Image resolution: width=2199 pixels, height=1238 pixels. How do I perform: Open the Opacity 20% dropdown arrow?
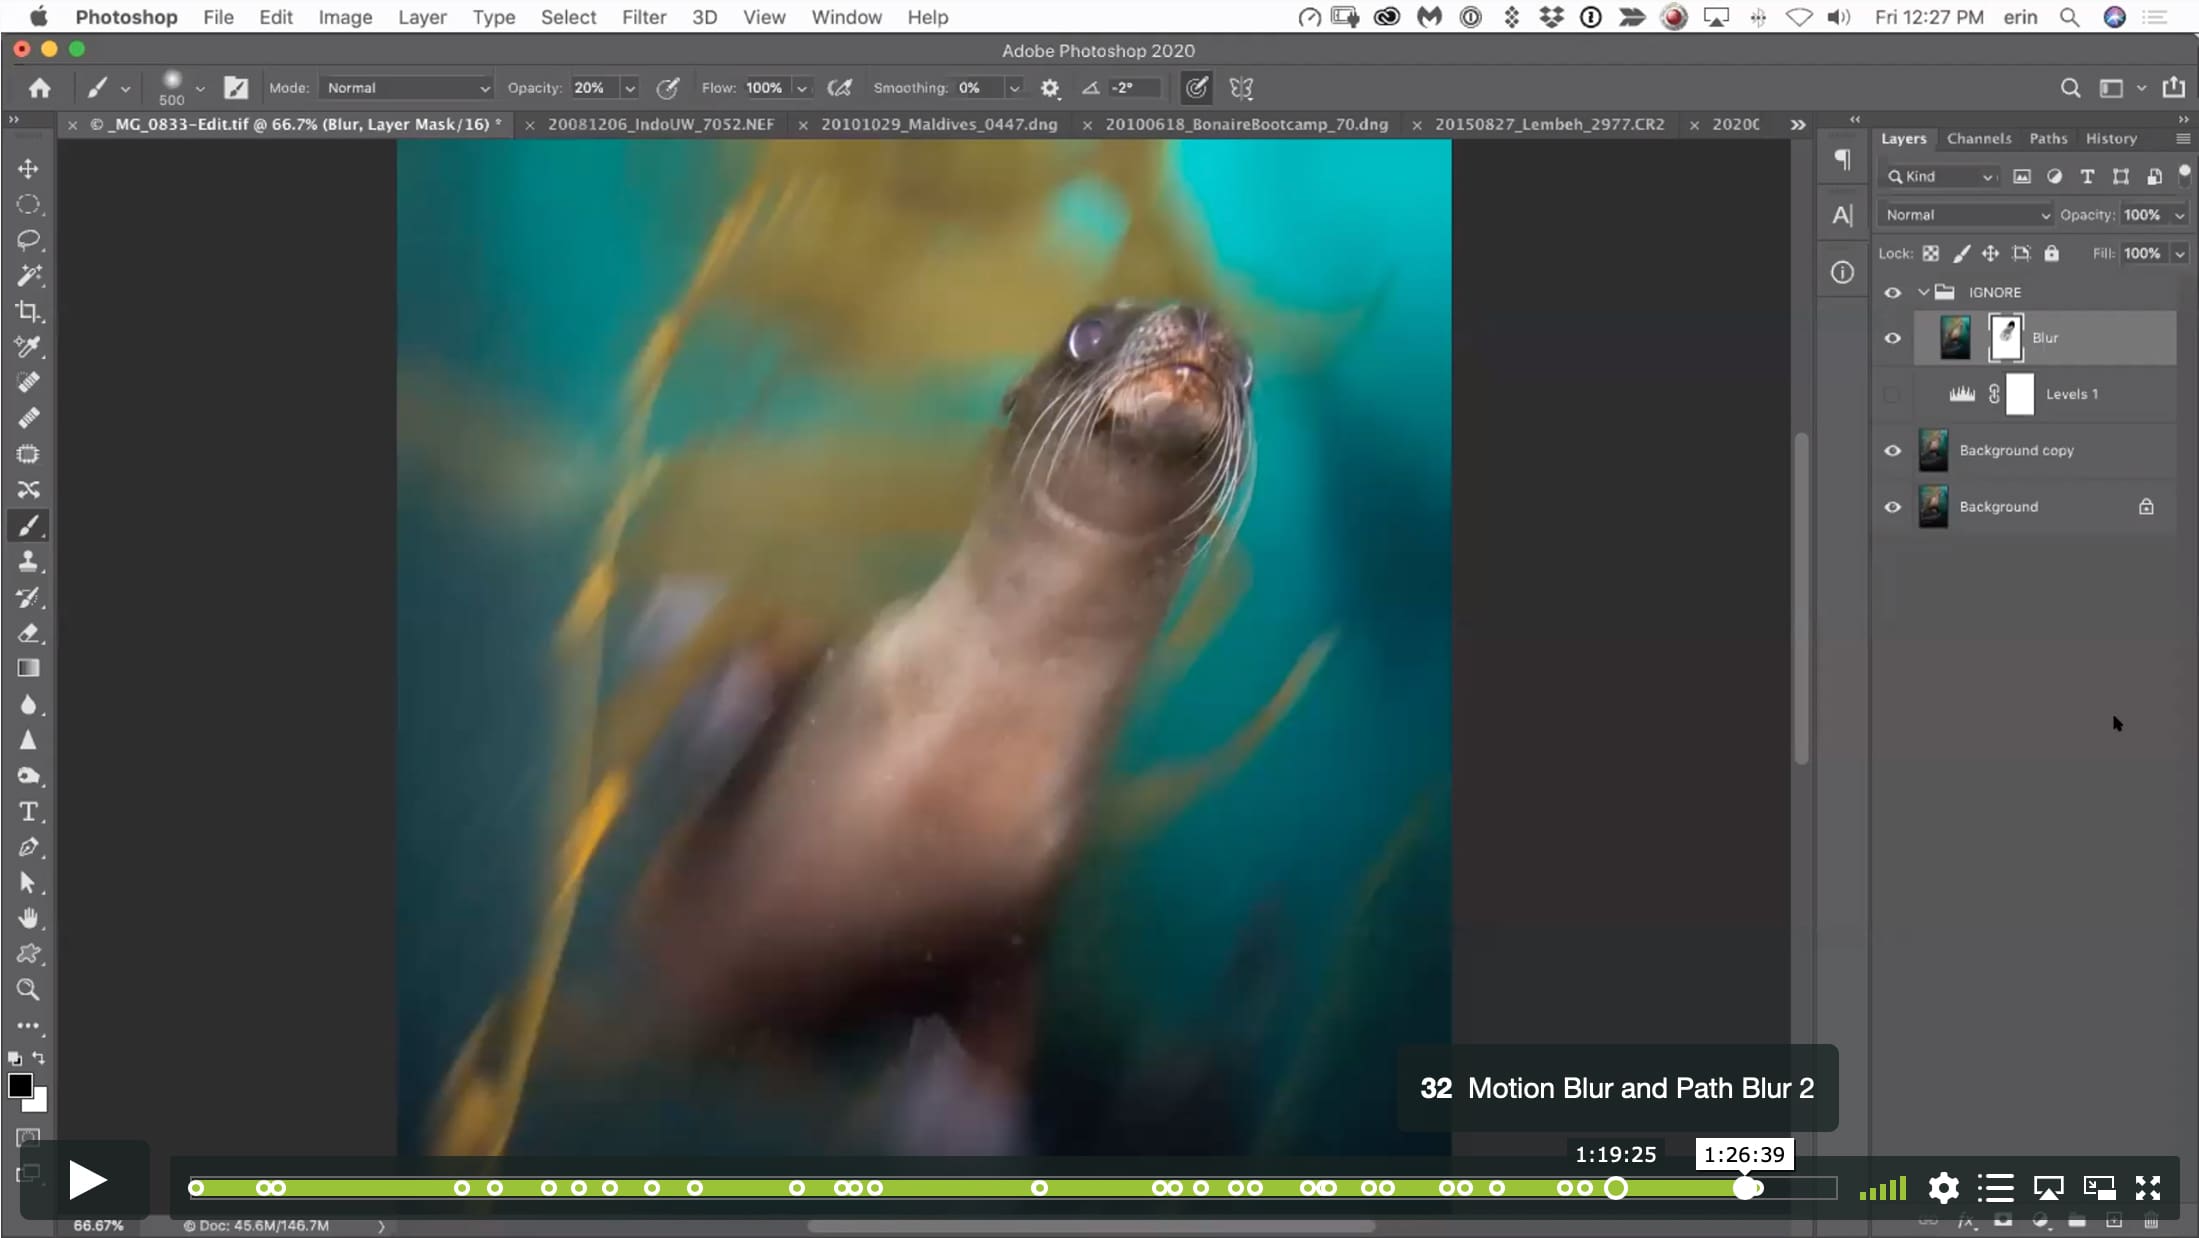point(630,88)
